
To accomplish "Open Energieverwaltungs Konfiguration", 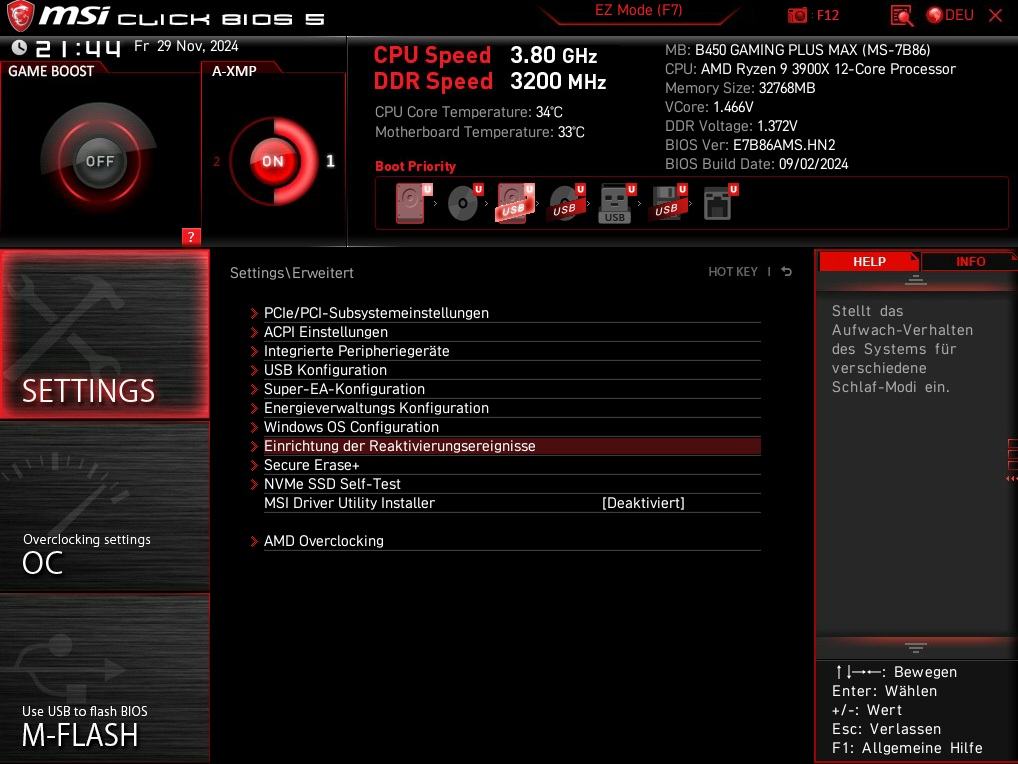I will [505, 408].
